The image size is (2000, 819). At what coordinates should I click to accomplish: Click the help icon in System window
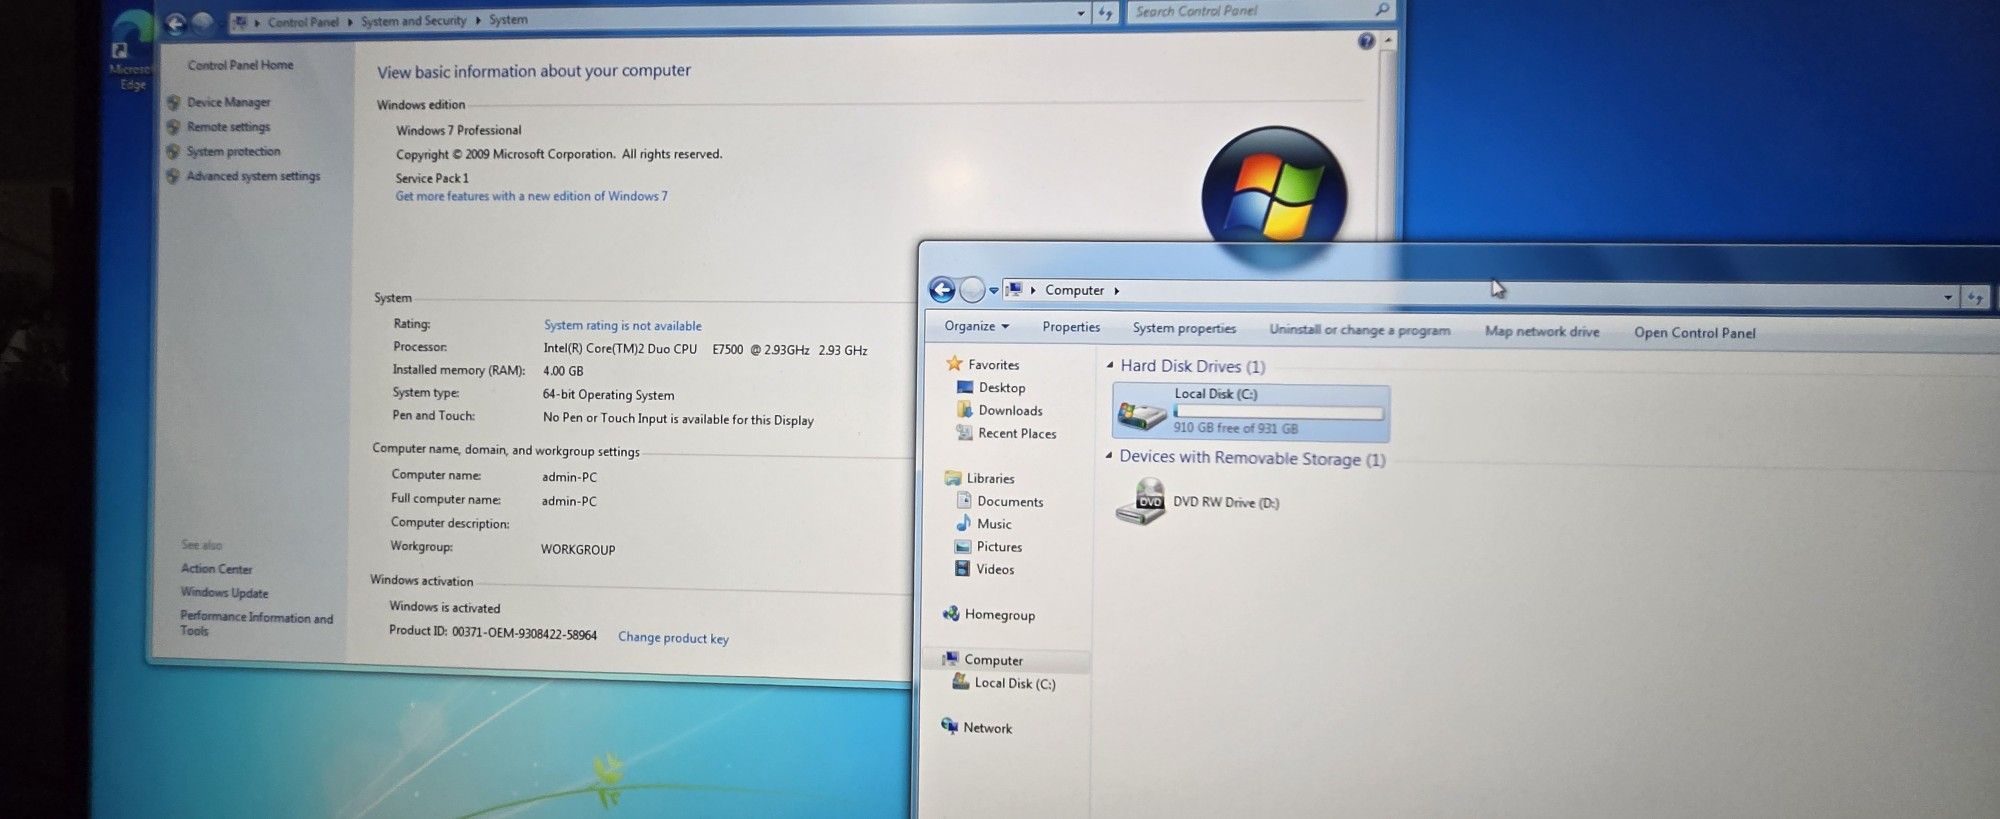tap(1366, 41)
